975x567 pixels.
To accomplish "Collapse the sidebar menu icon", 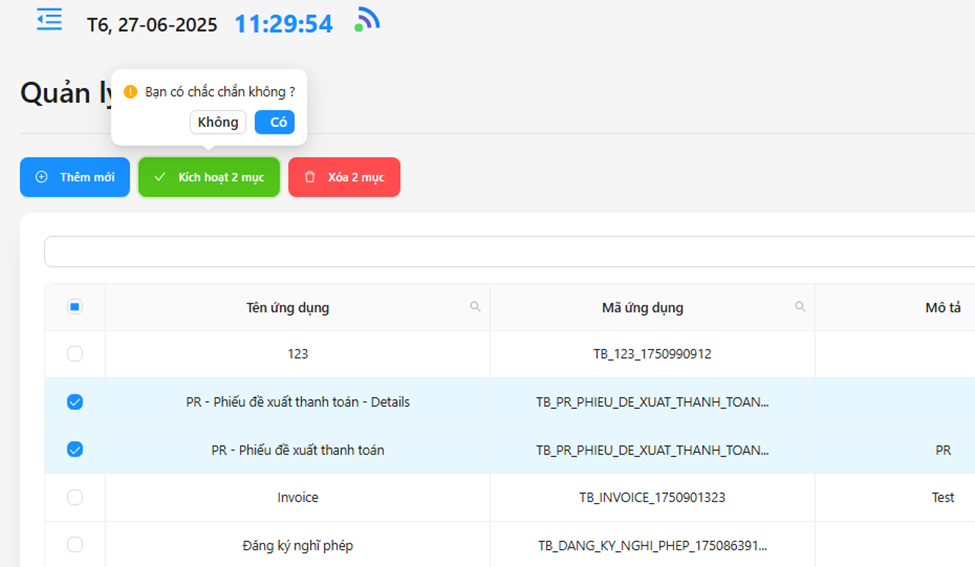I will pos(49,20).
